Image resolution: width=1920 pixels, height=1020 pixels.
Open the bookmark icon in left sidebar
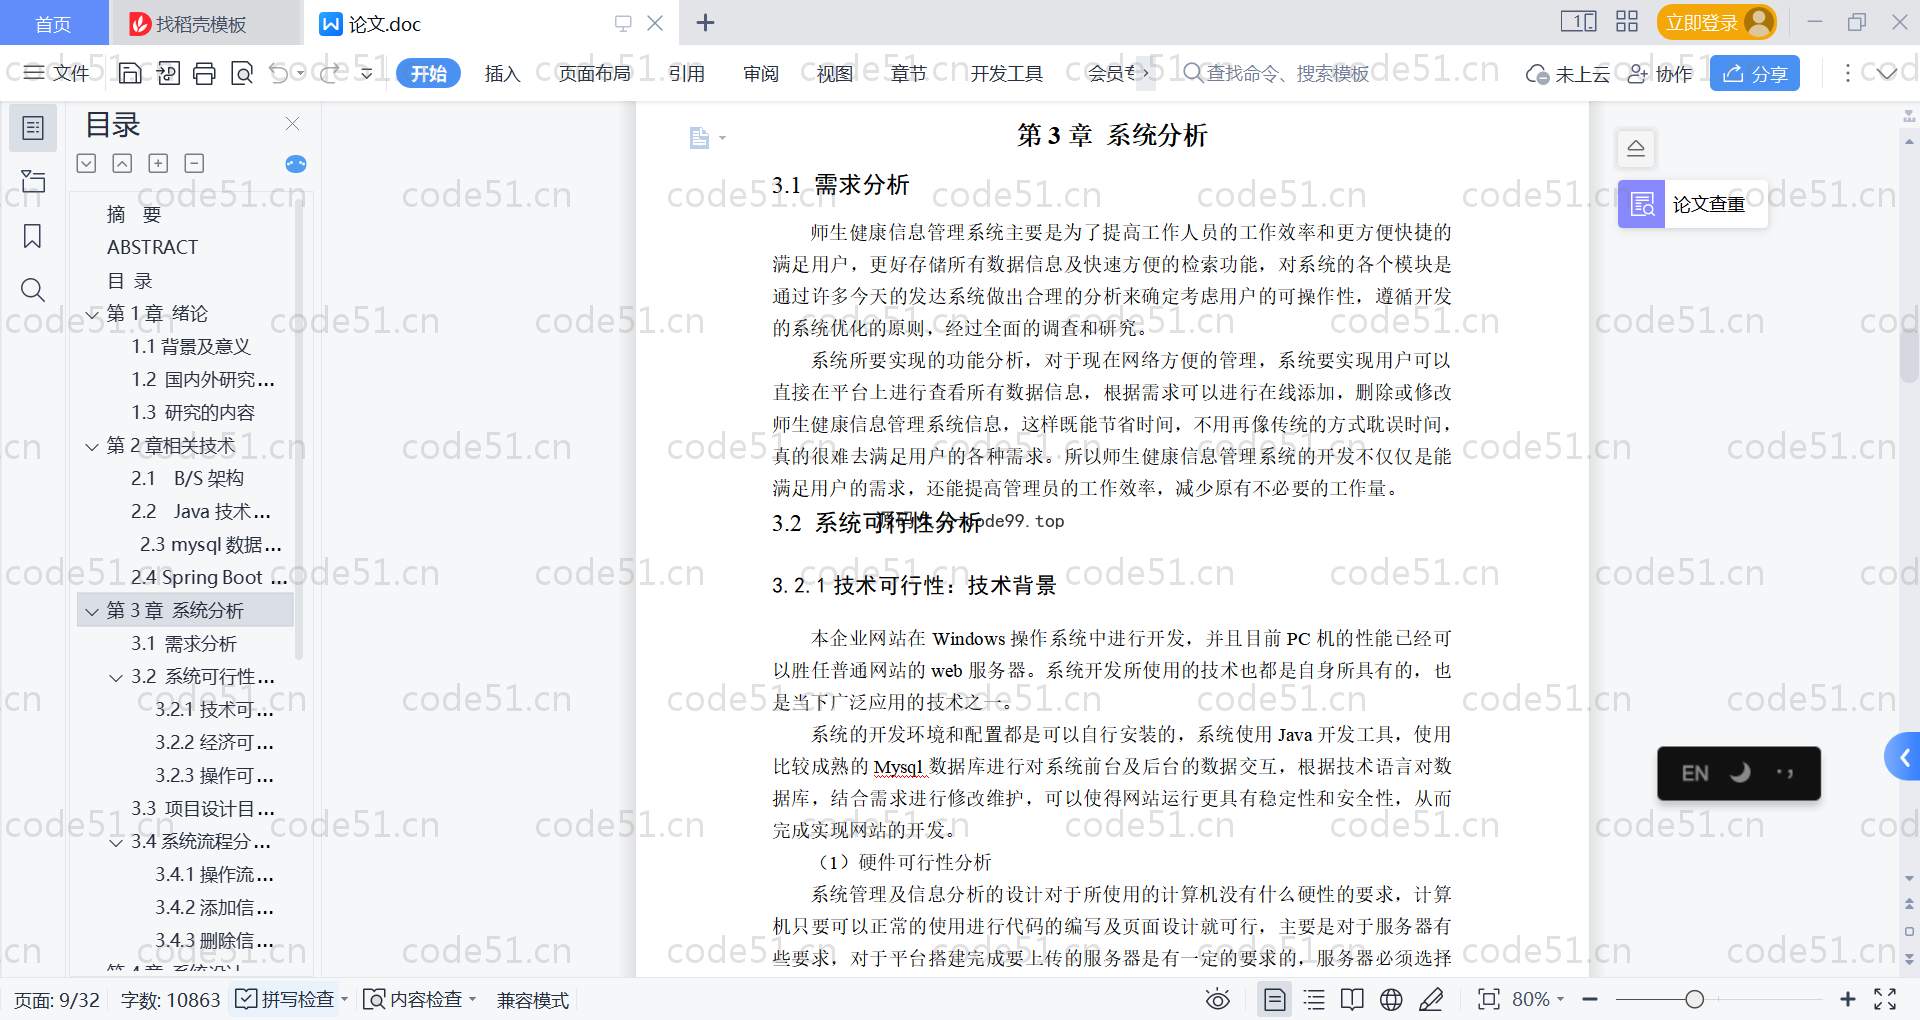33,236
